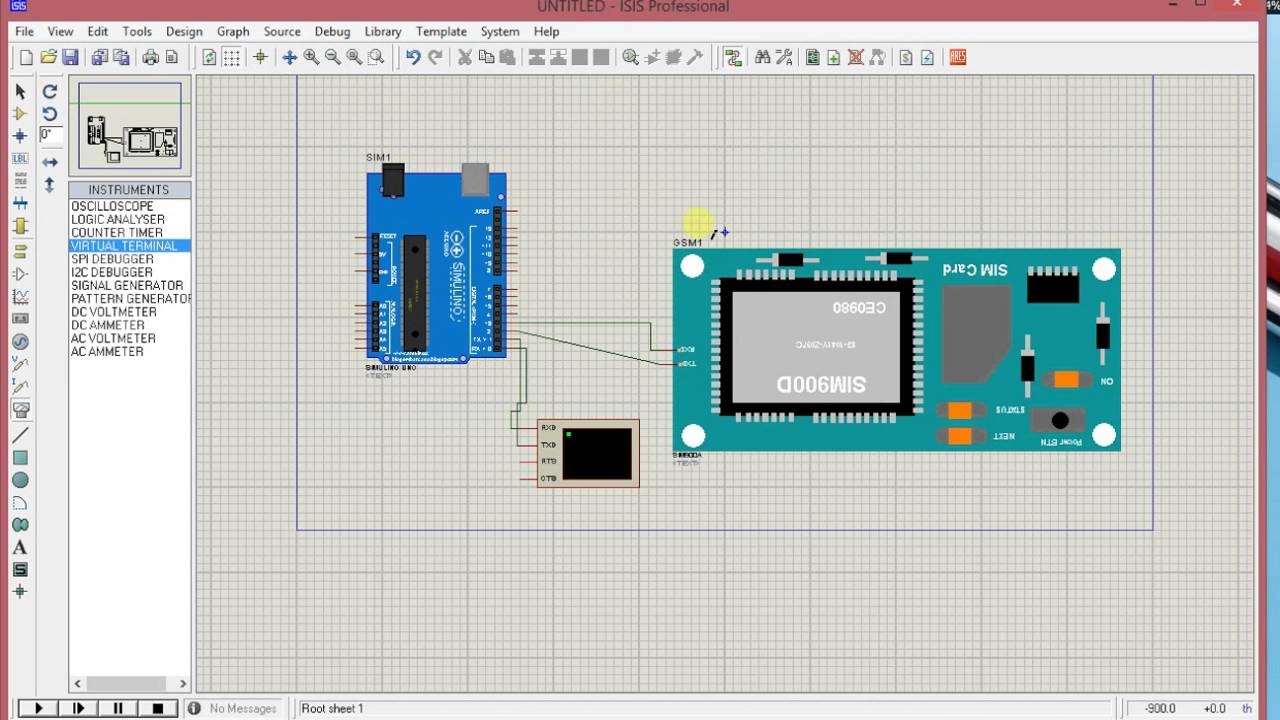Save the current design
Screen dimensions: 1280x720
click(x=70, y=57)
